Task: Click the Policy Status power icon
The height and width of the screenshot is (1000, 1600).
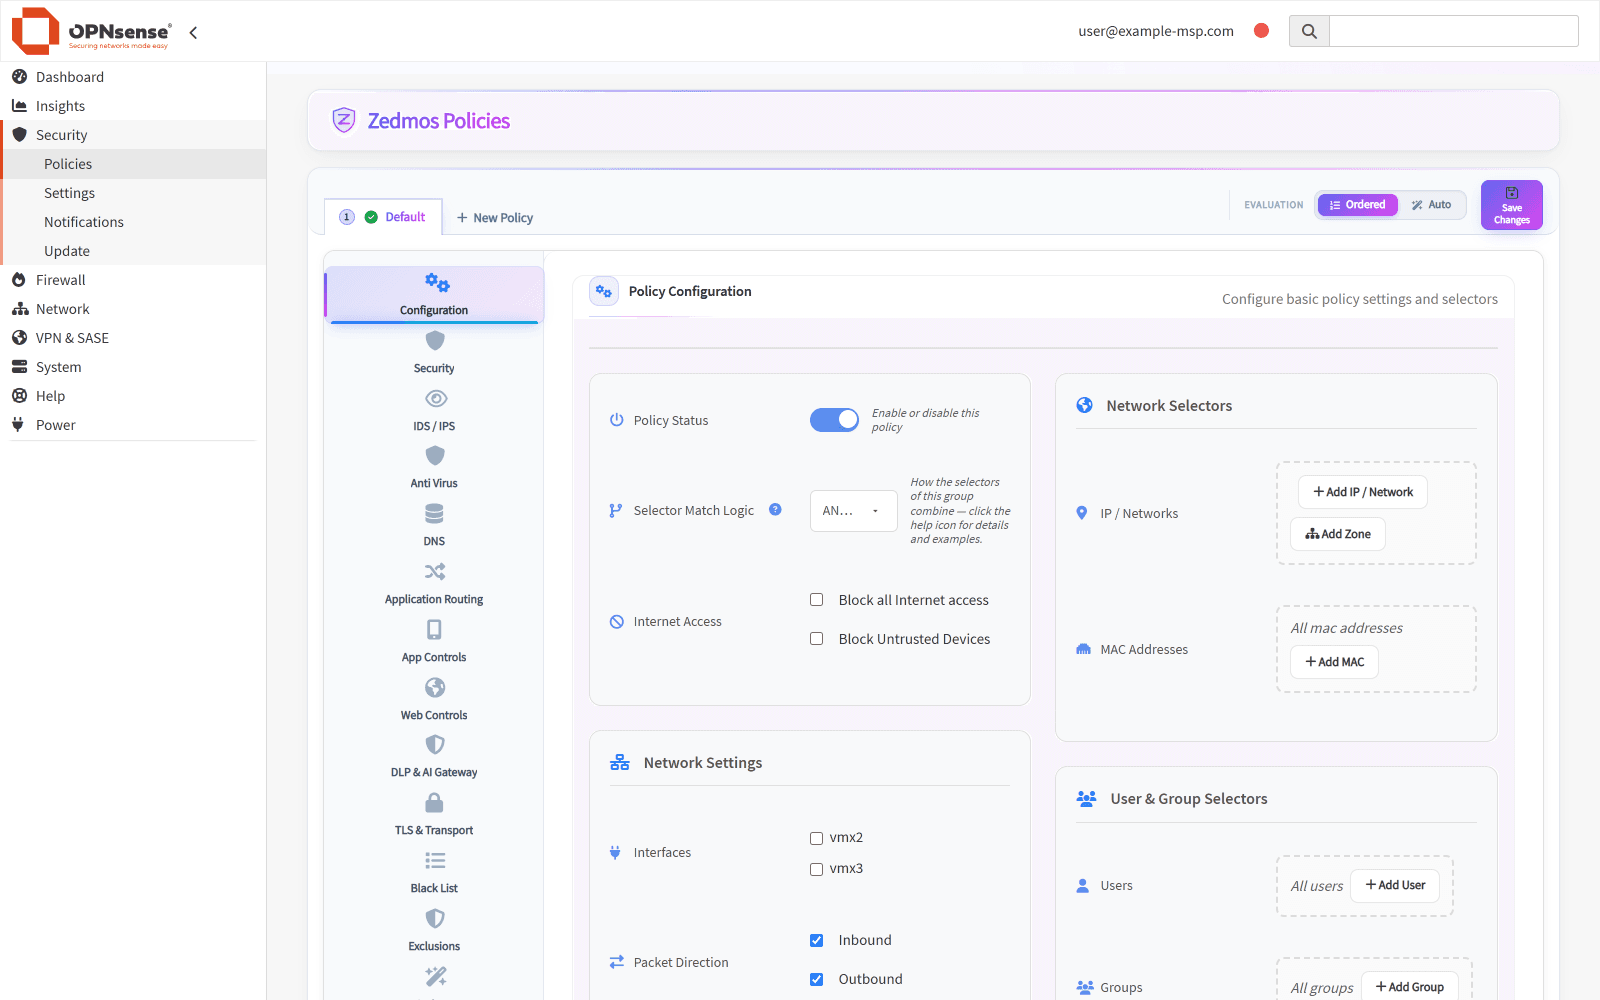Action: tap(617, 420)
